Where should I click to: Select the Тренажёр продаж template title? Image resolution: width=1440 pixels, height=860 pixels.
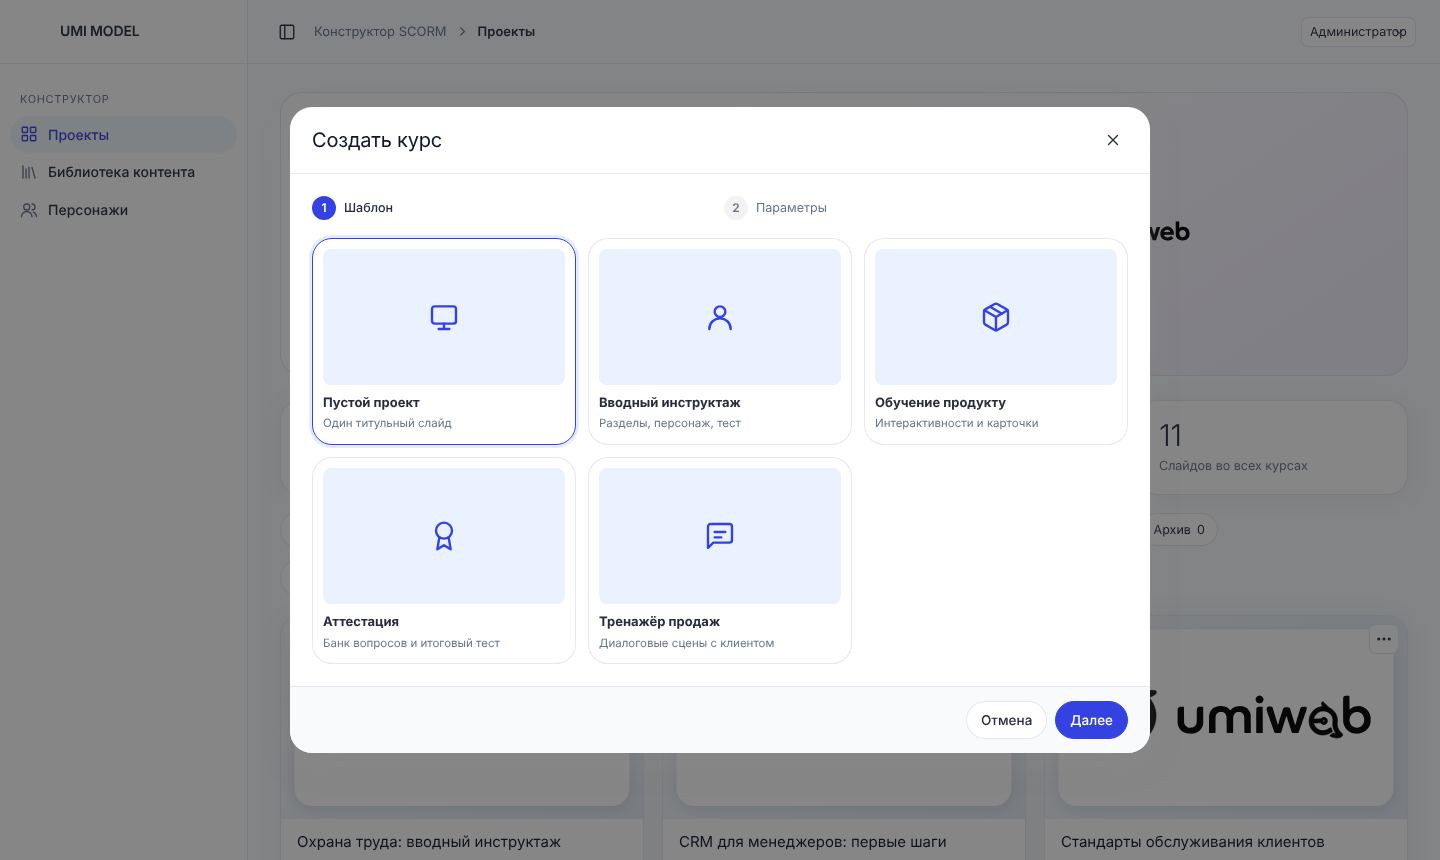coord(659,621)
